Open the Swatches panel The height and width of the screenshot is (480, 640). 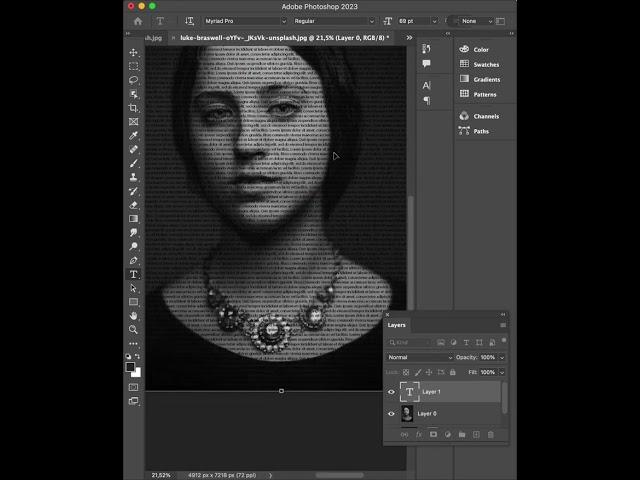point(479,64)
